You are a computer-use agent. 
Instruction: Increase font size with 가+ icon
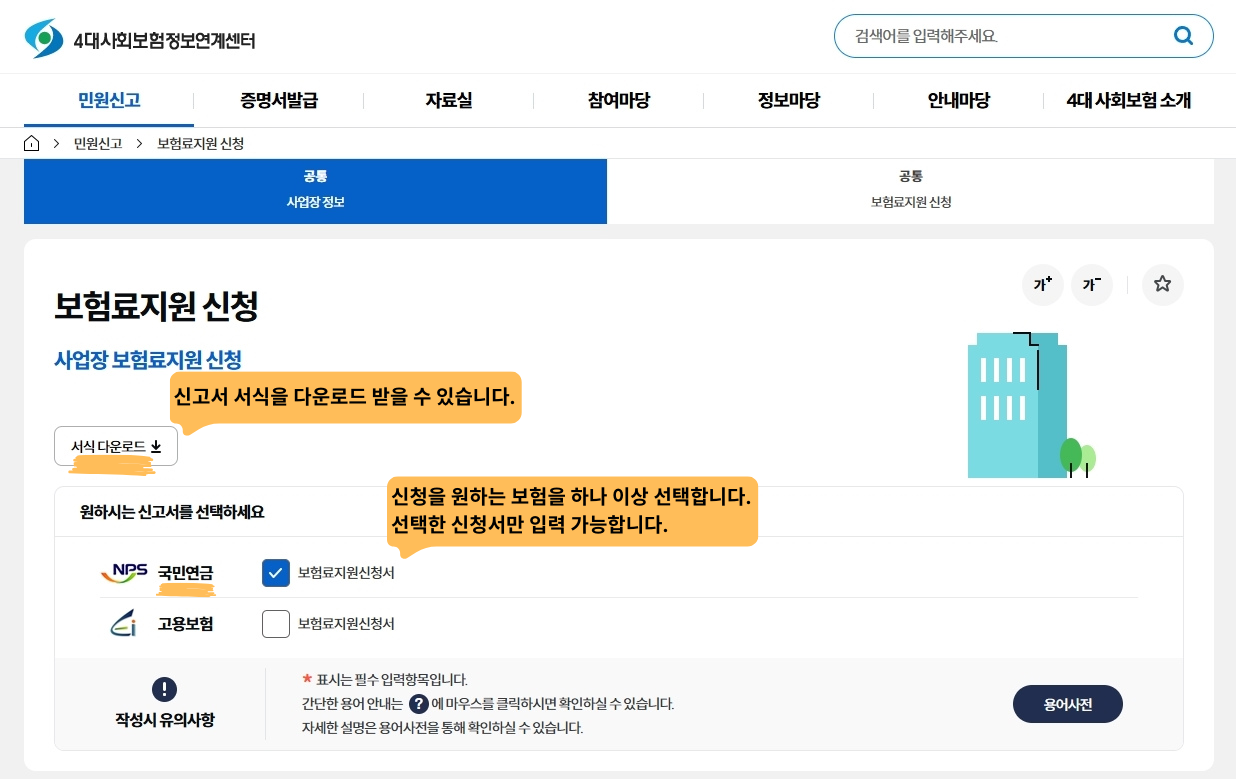pyautogui.click(x=1043, y=285)
